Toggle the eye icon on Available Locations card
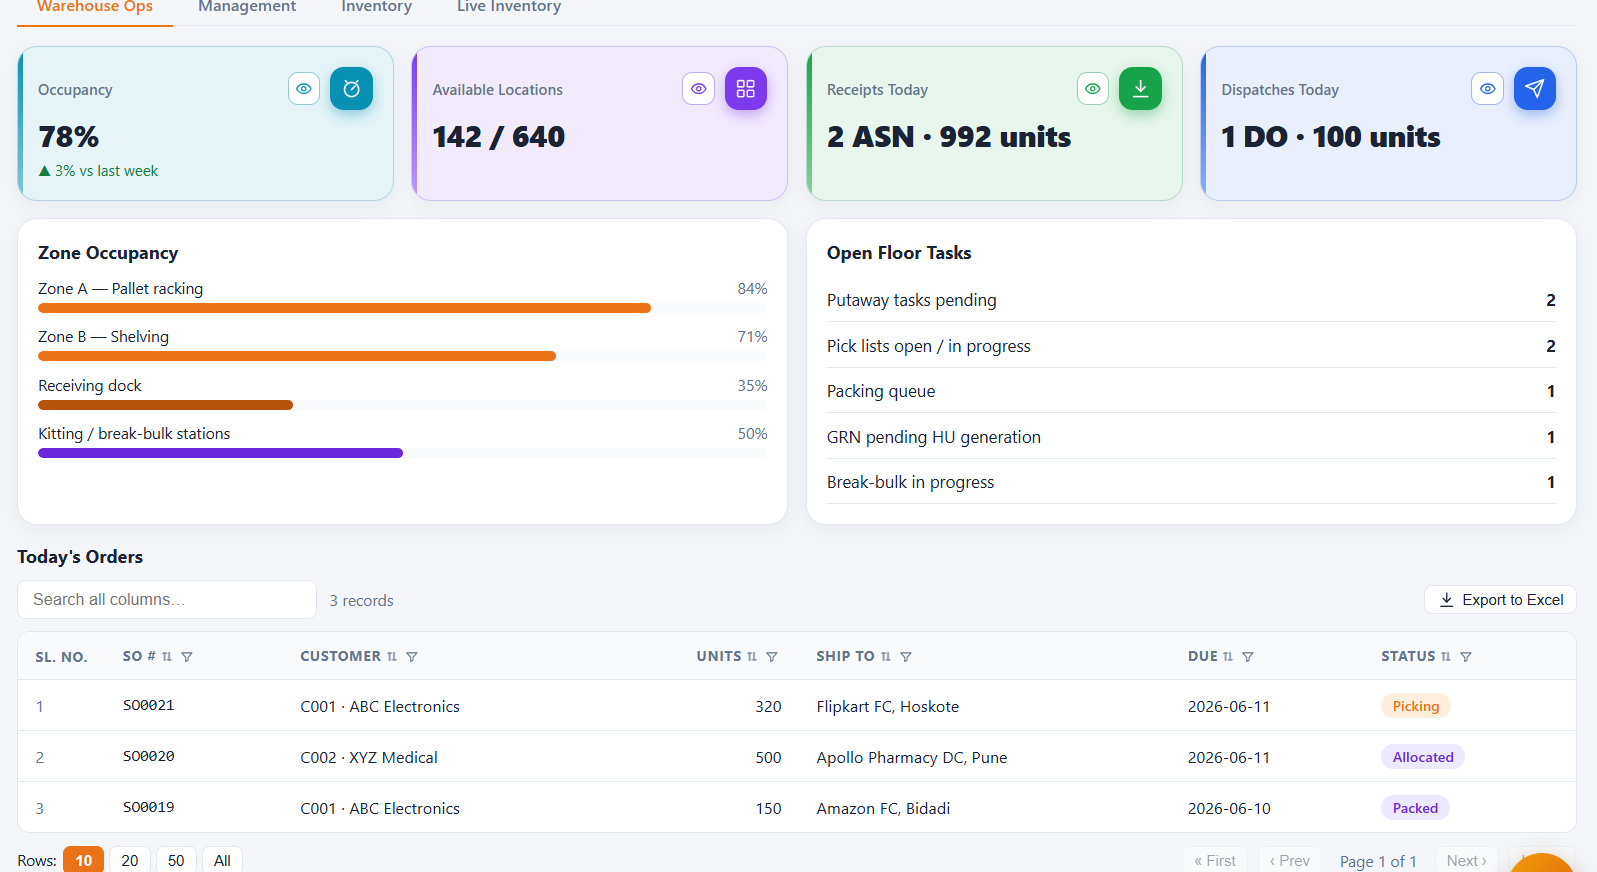This screenshot has height=872, width=1597. click(698, 89)
